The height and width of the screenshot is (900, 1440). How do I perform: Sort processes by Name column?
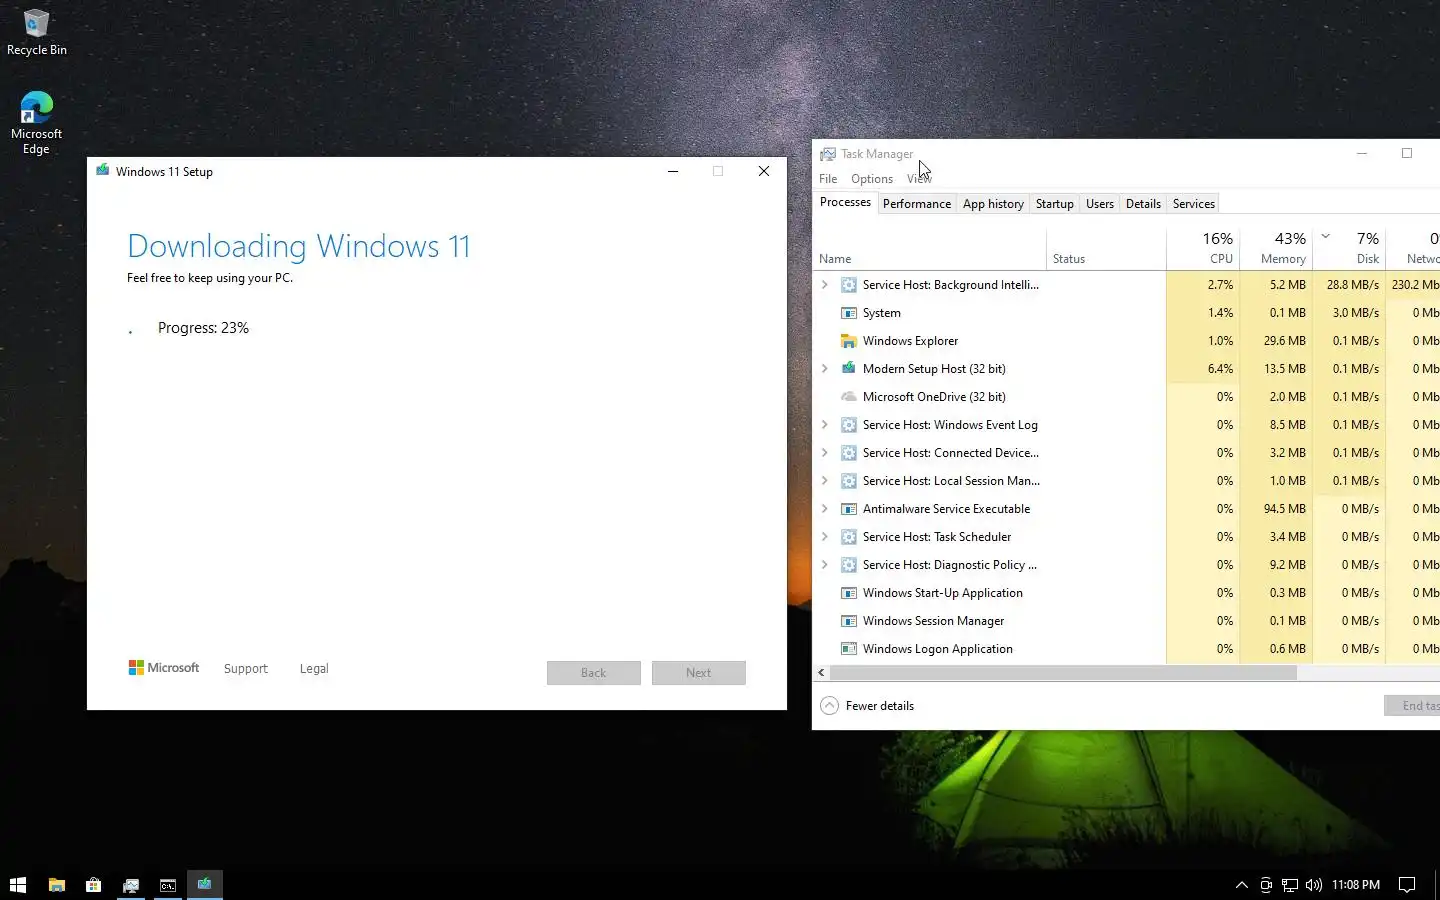coord(930,248)
